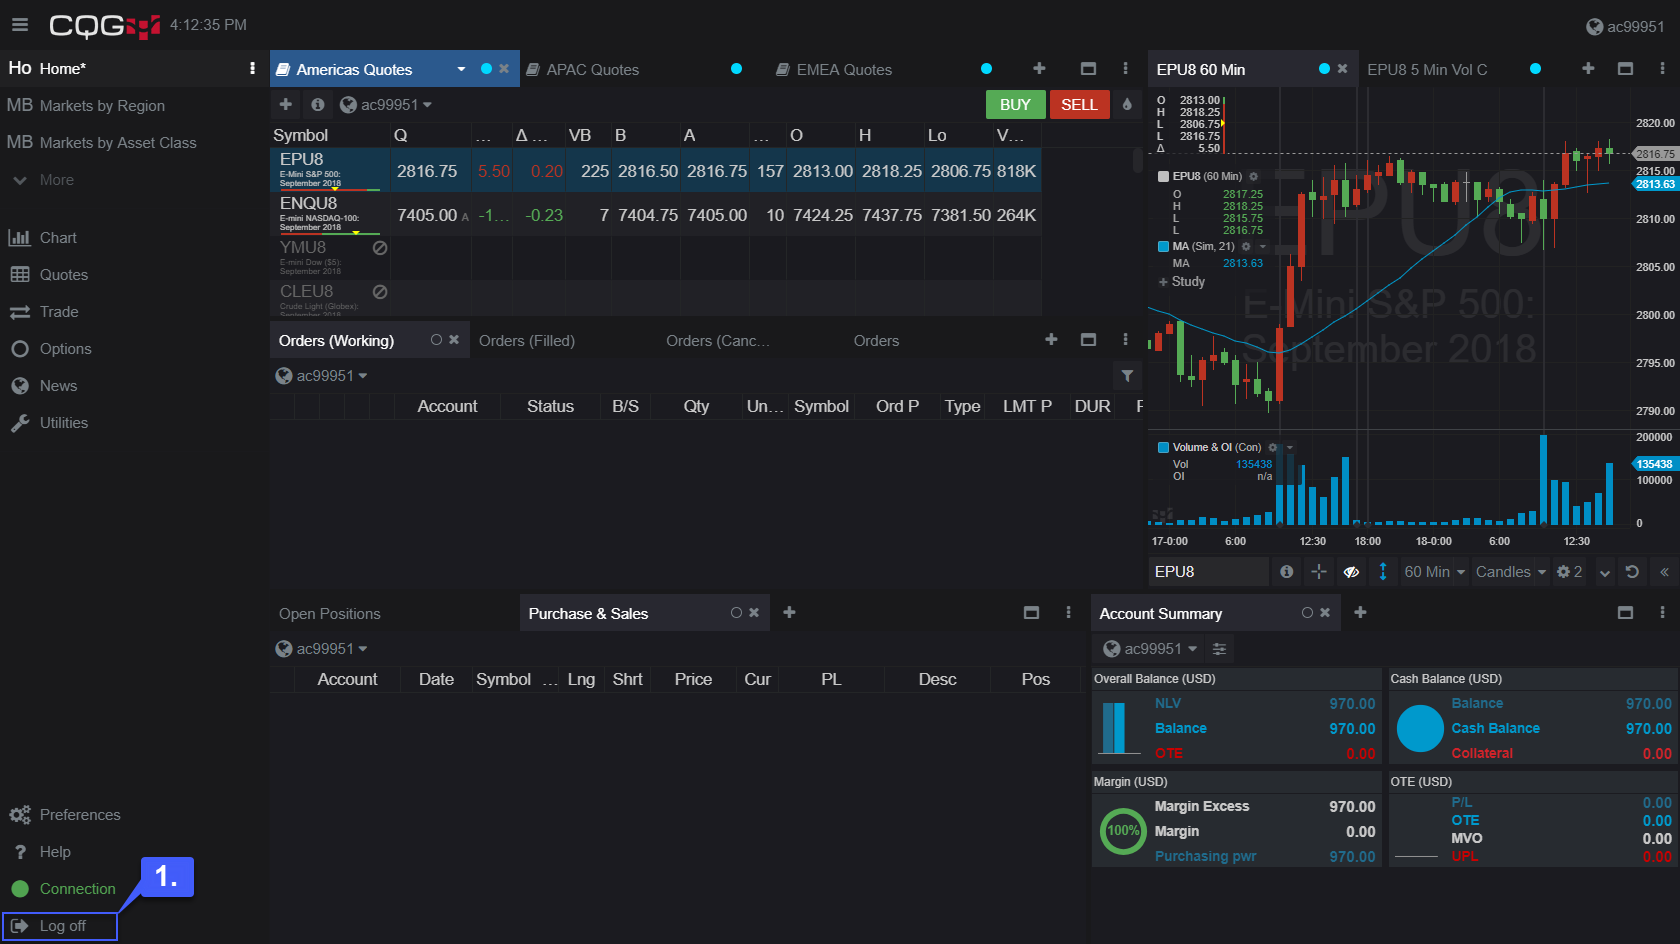Open Account Summary settings sliders icon

tap(1219, 649)
